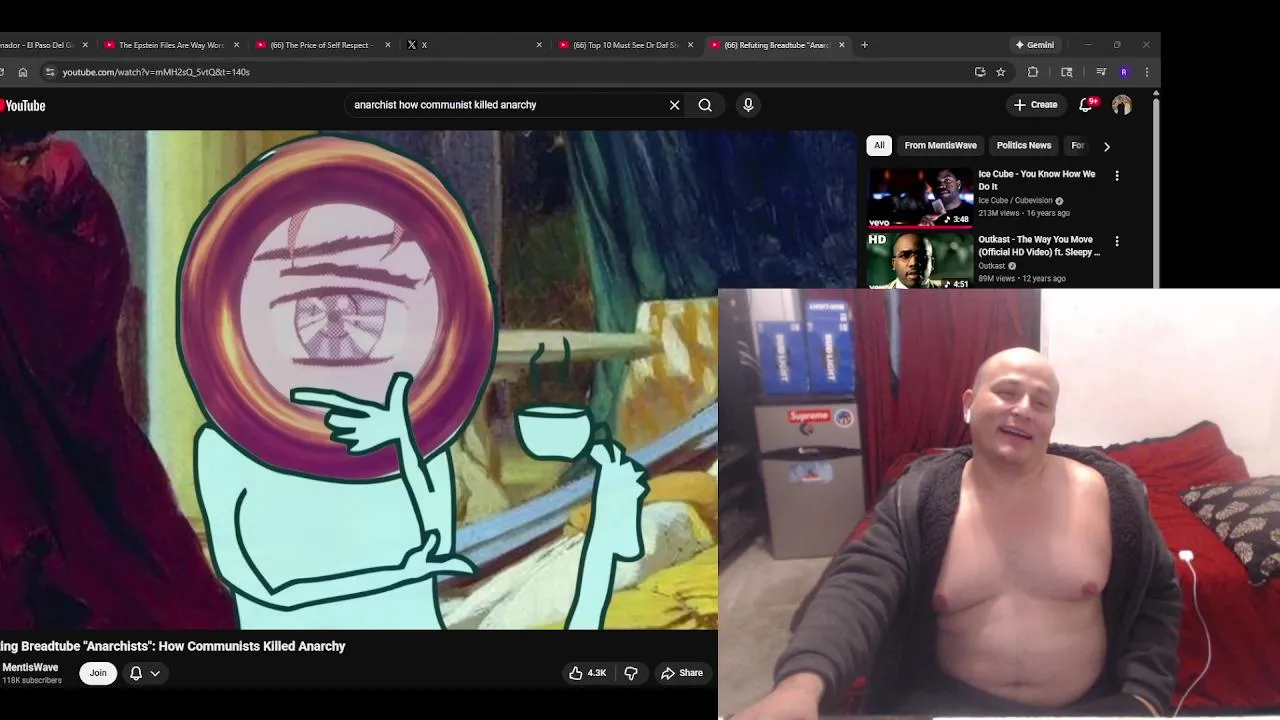
Task: Click the Create button
Action: 1035,105
